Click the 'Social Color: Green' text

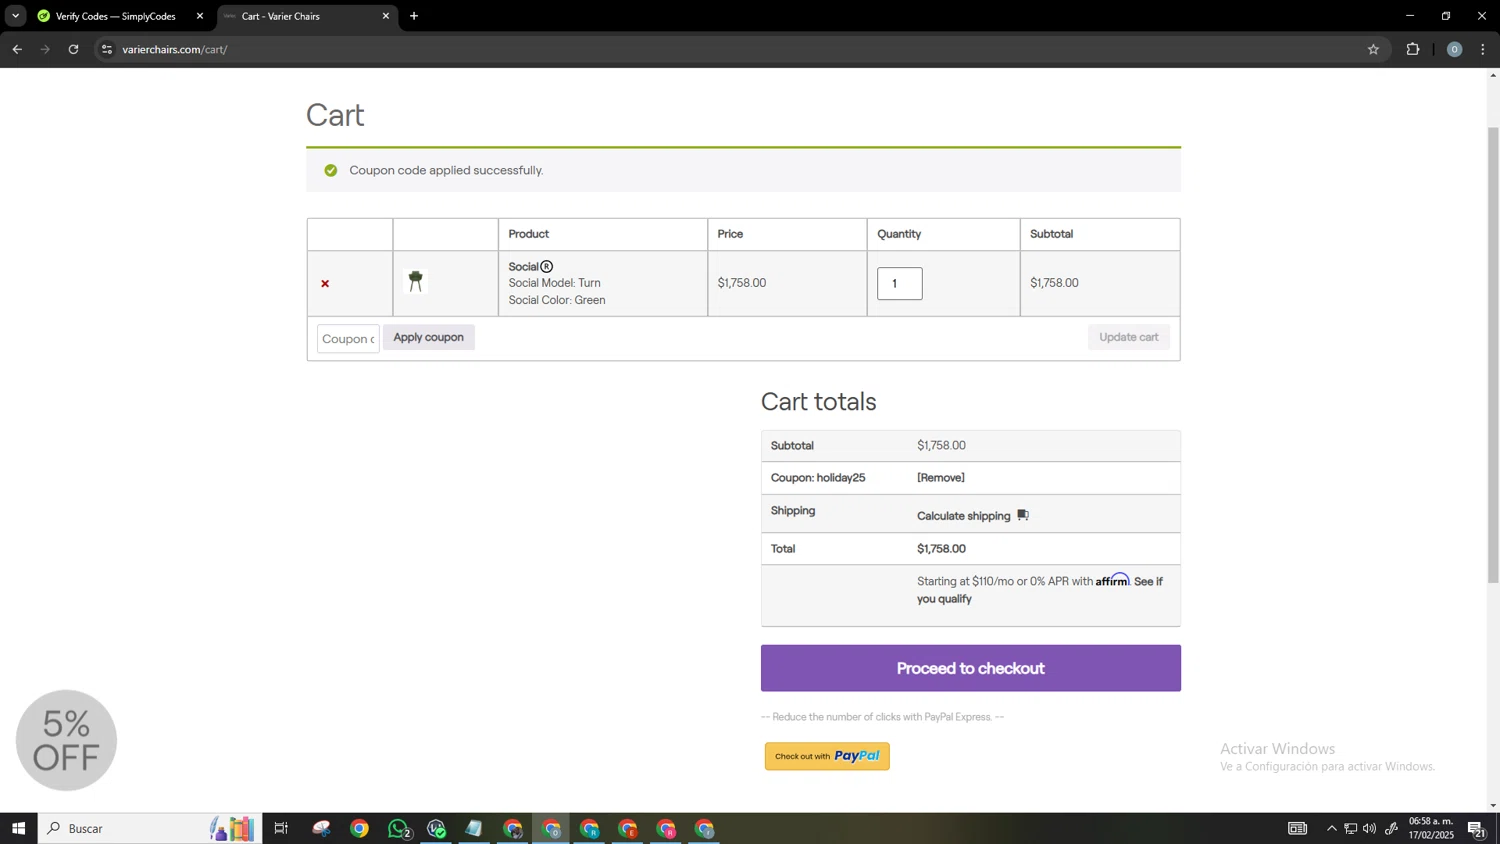pos(557,300)
